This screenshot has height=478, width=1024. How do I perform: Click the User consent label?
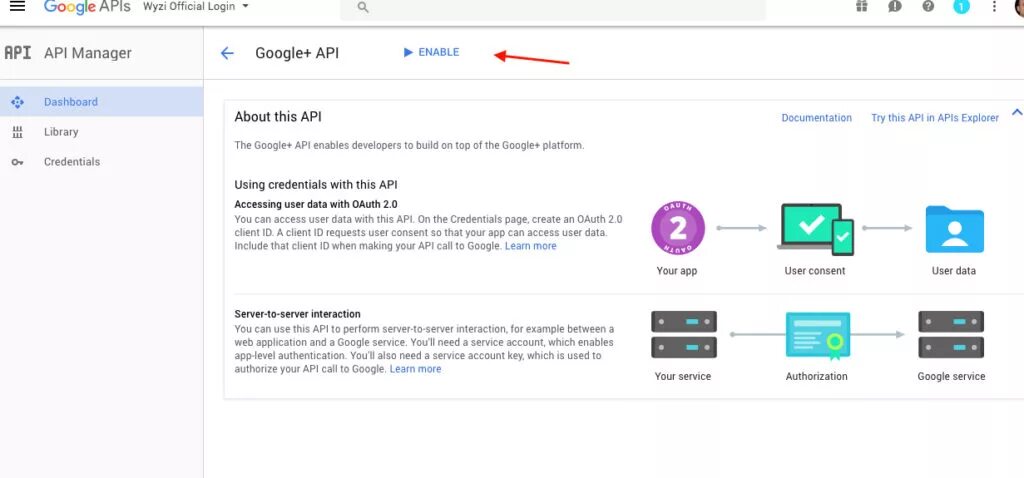(814, 270)
